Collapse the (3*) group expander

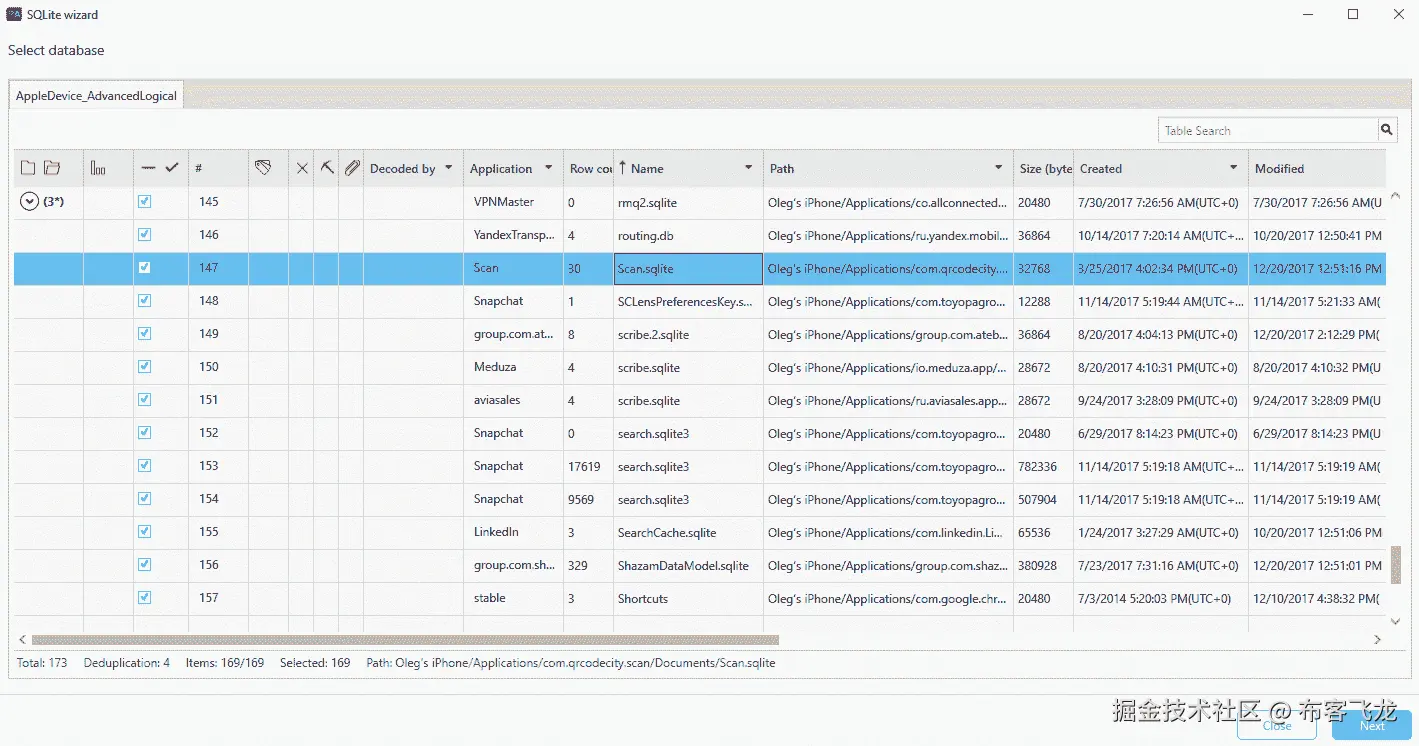(29, 202)
